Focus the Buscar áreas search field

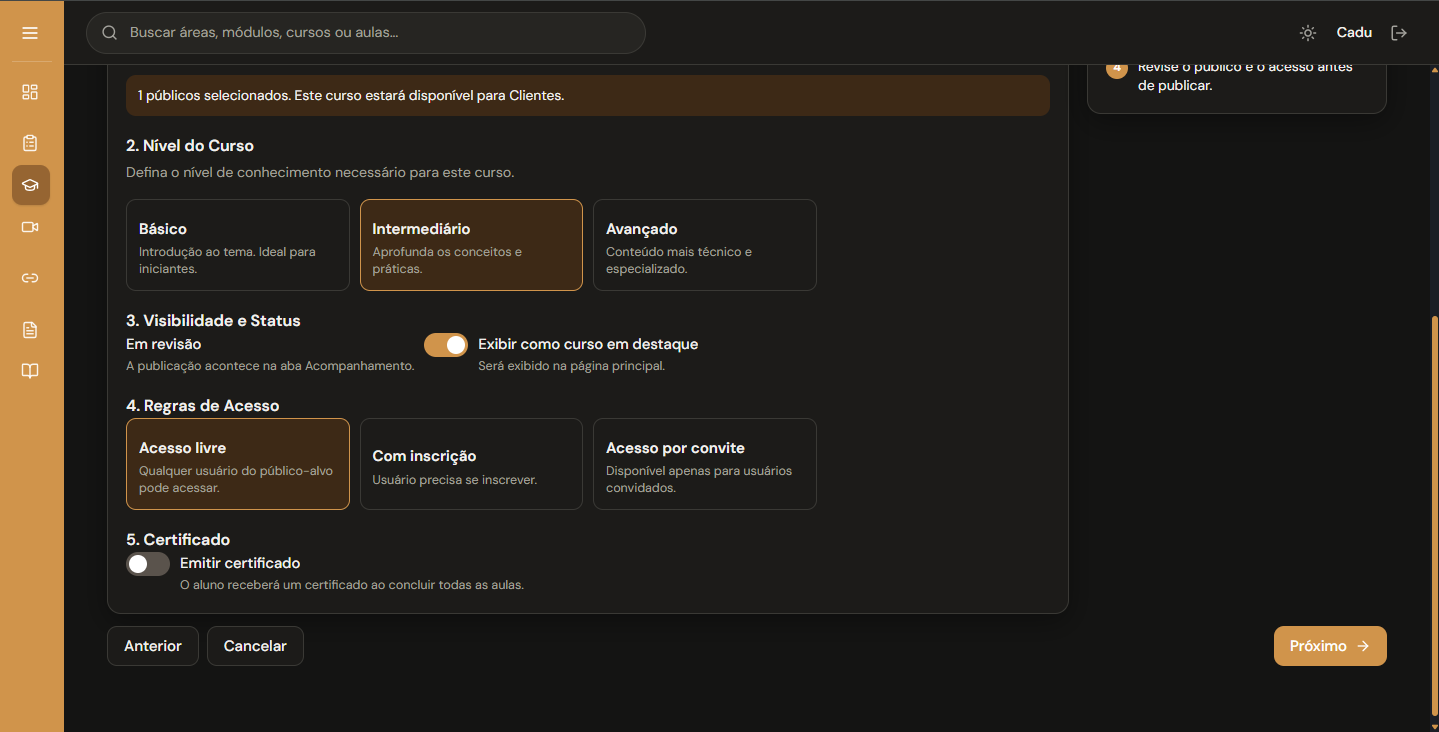coord(366,33)
